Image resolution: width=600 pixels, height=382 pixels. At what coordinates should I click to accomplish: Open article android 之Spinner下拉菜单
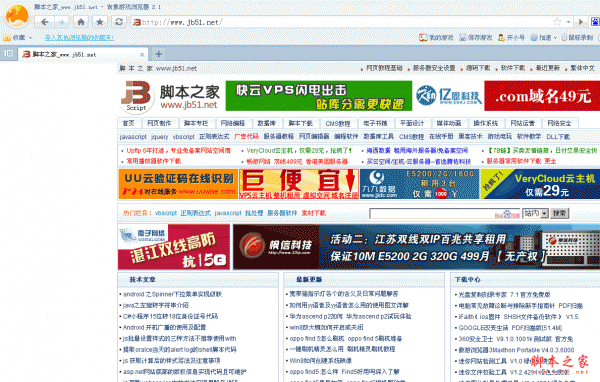point(172,294)
